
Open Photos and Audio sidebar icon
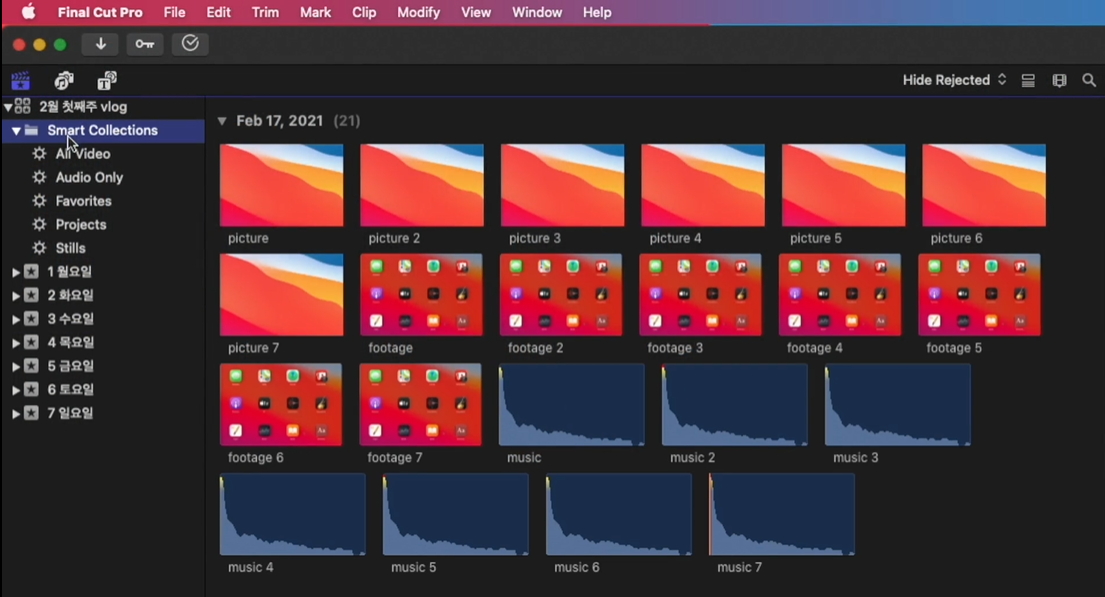(x=64, y=80)
